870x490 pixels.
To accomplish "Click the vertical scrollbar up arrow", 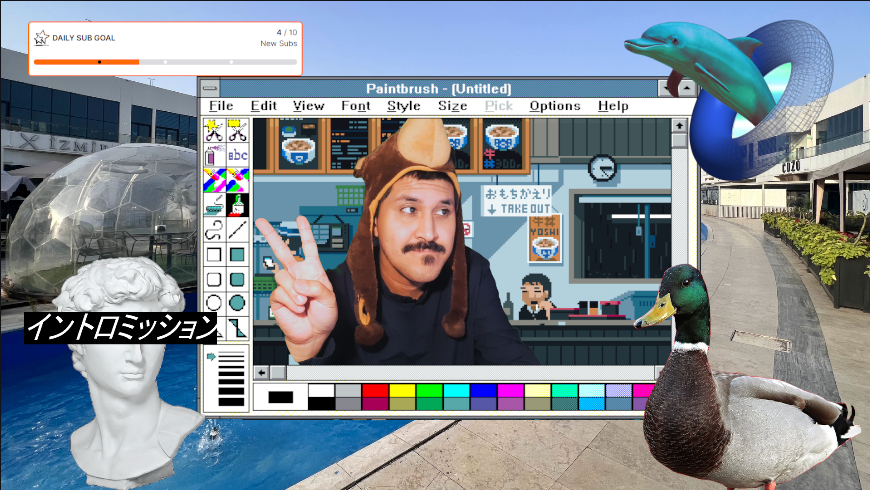I will 679,126.
